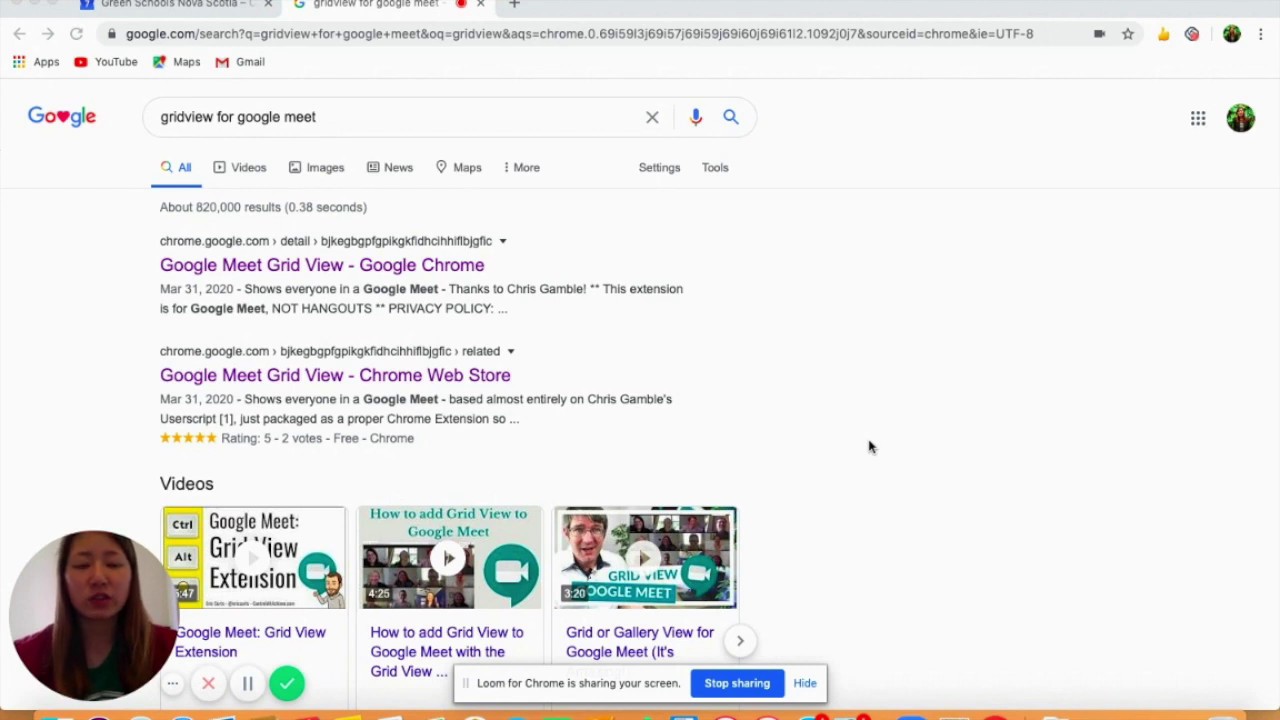Select the All results tab
The image size is (1280, 720).
(x=176, y=168)
